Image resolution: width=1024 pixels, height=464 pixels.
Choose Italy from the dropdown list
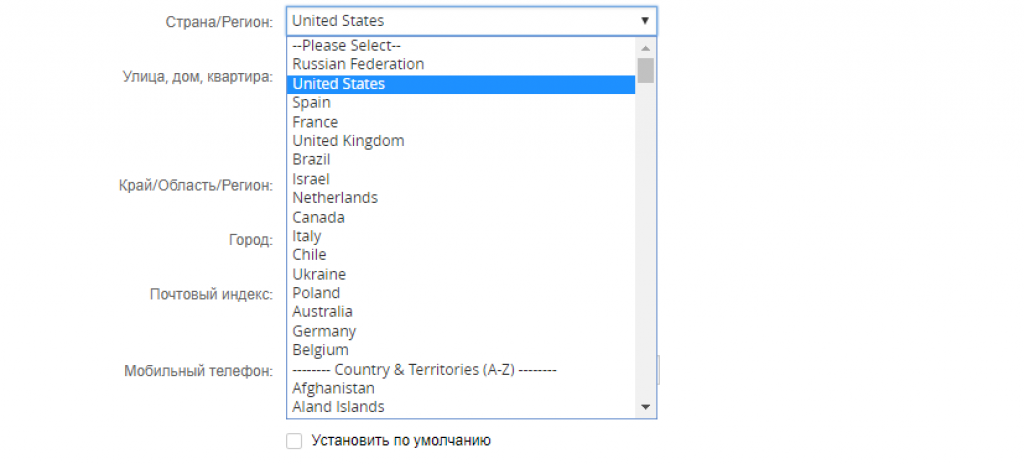point(307,236)
